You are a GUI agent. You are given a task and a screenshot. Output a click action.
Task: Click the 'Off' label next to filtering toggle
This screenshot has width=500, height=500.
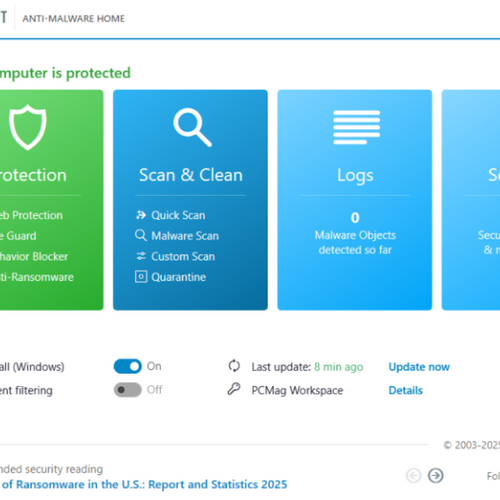click(x=155, y=389)
